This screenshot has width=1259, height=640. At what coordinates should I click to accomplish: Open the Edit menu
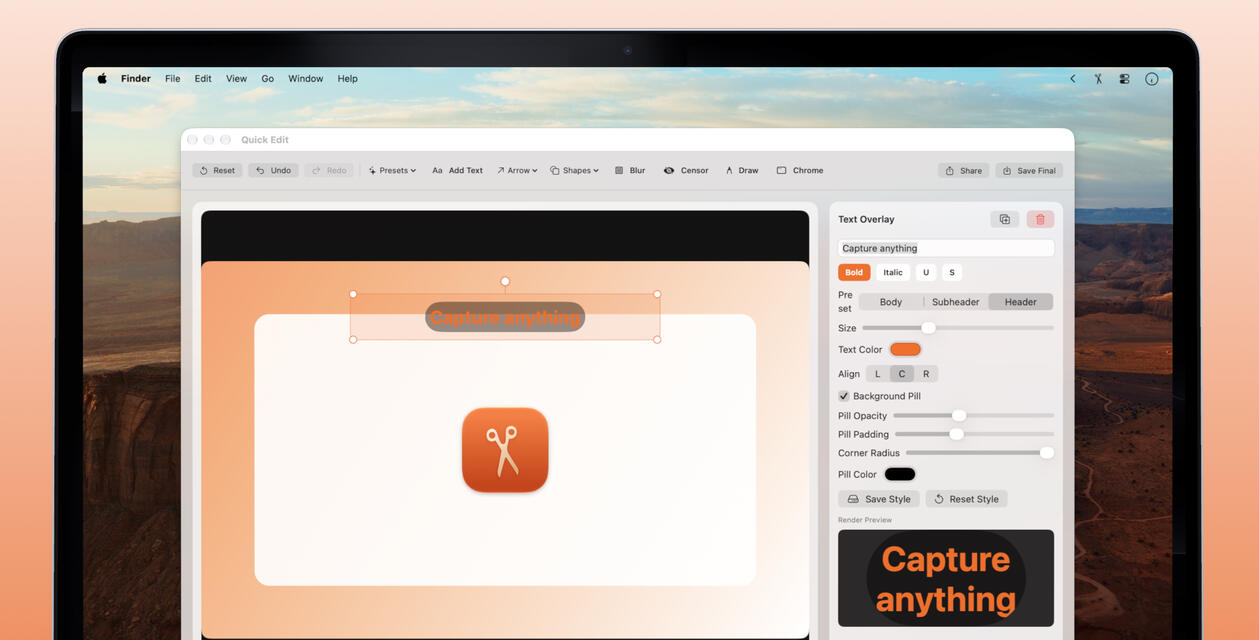click(x=203, y=79)
